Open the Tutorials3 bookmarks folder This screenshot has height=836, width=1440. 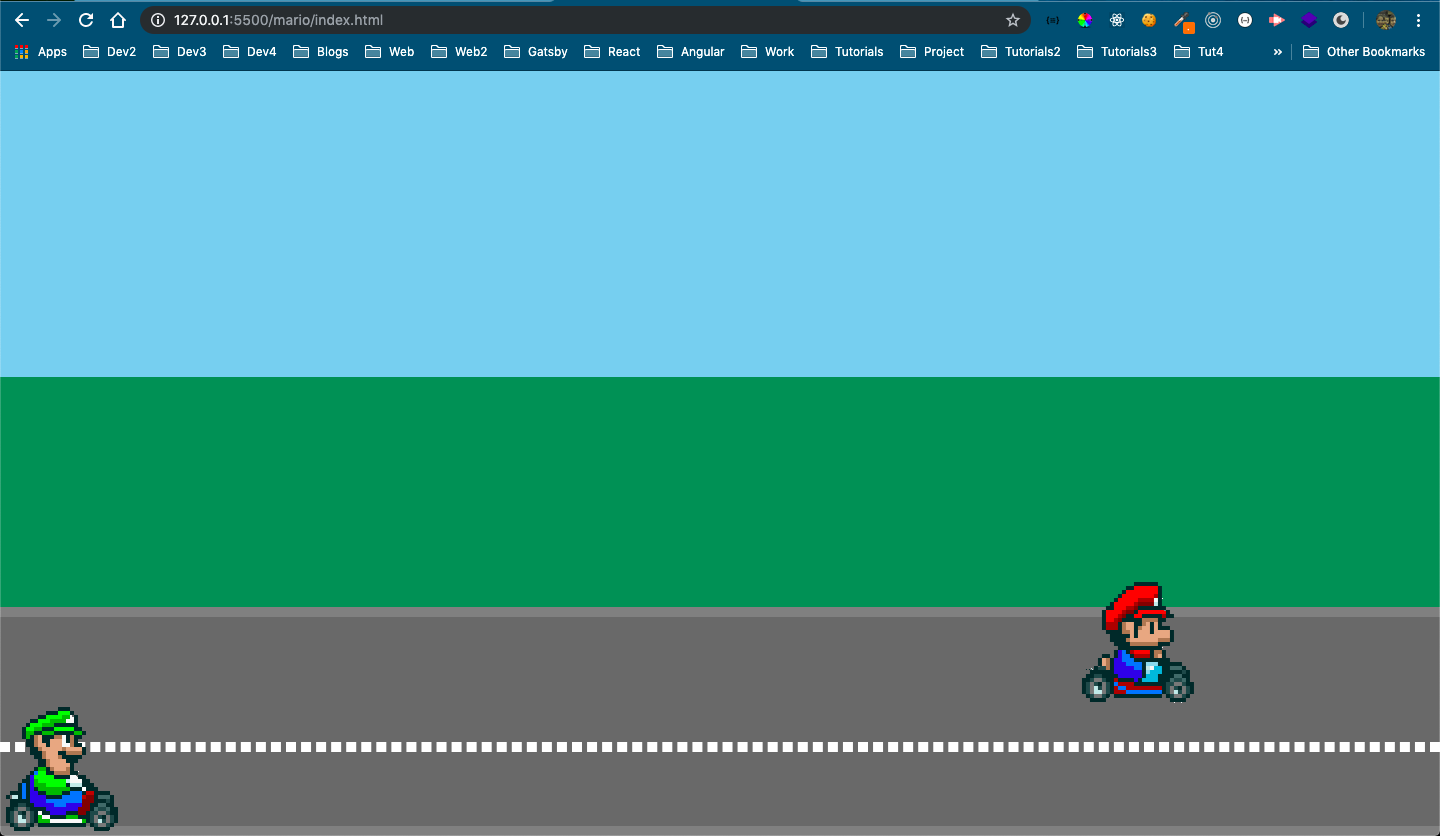(1117, 52)
